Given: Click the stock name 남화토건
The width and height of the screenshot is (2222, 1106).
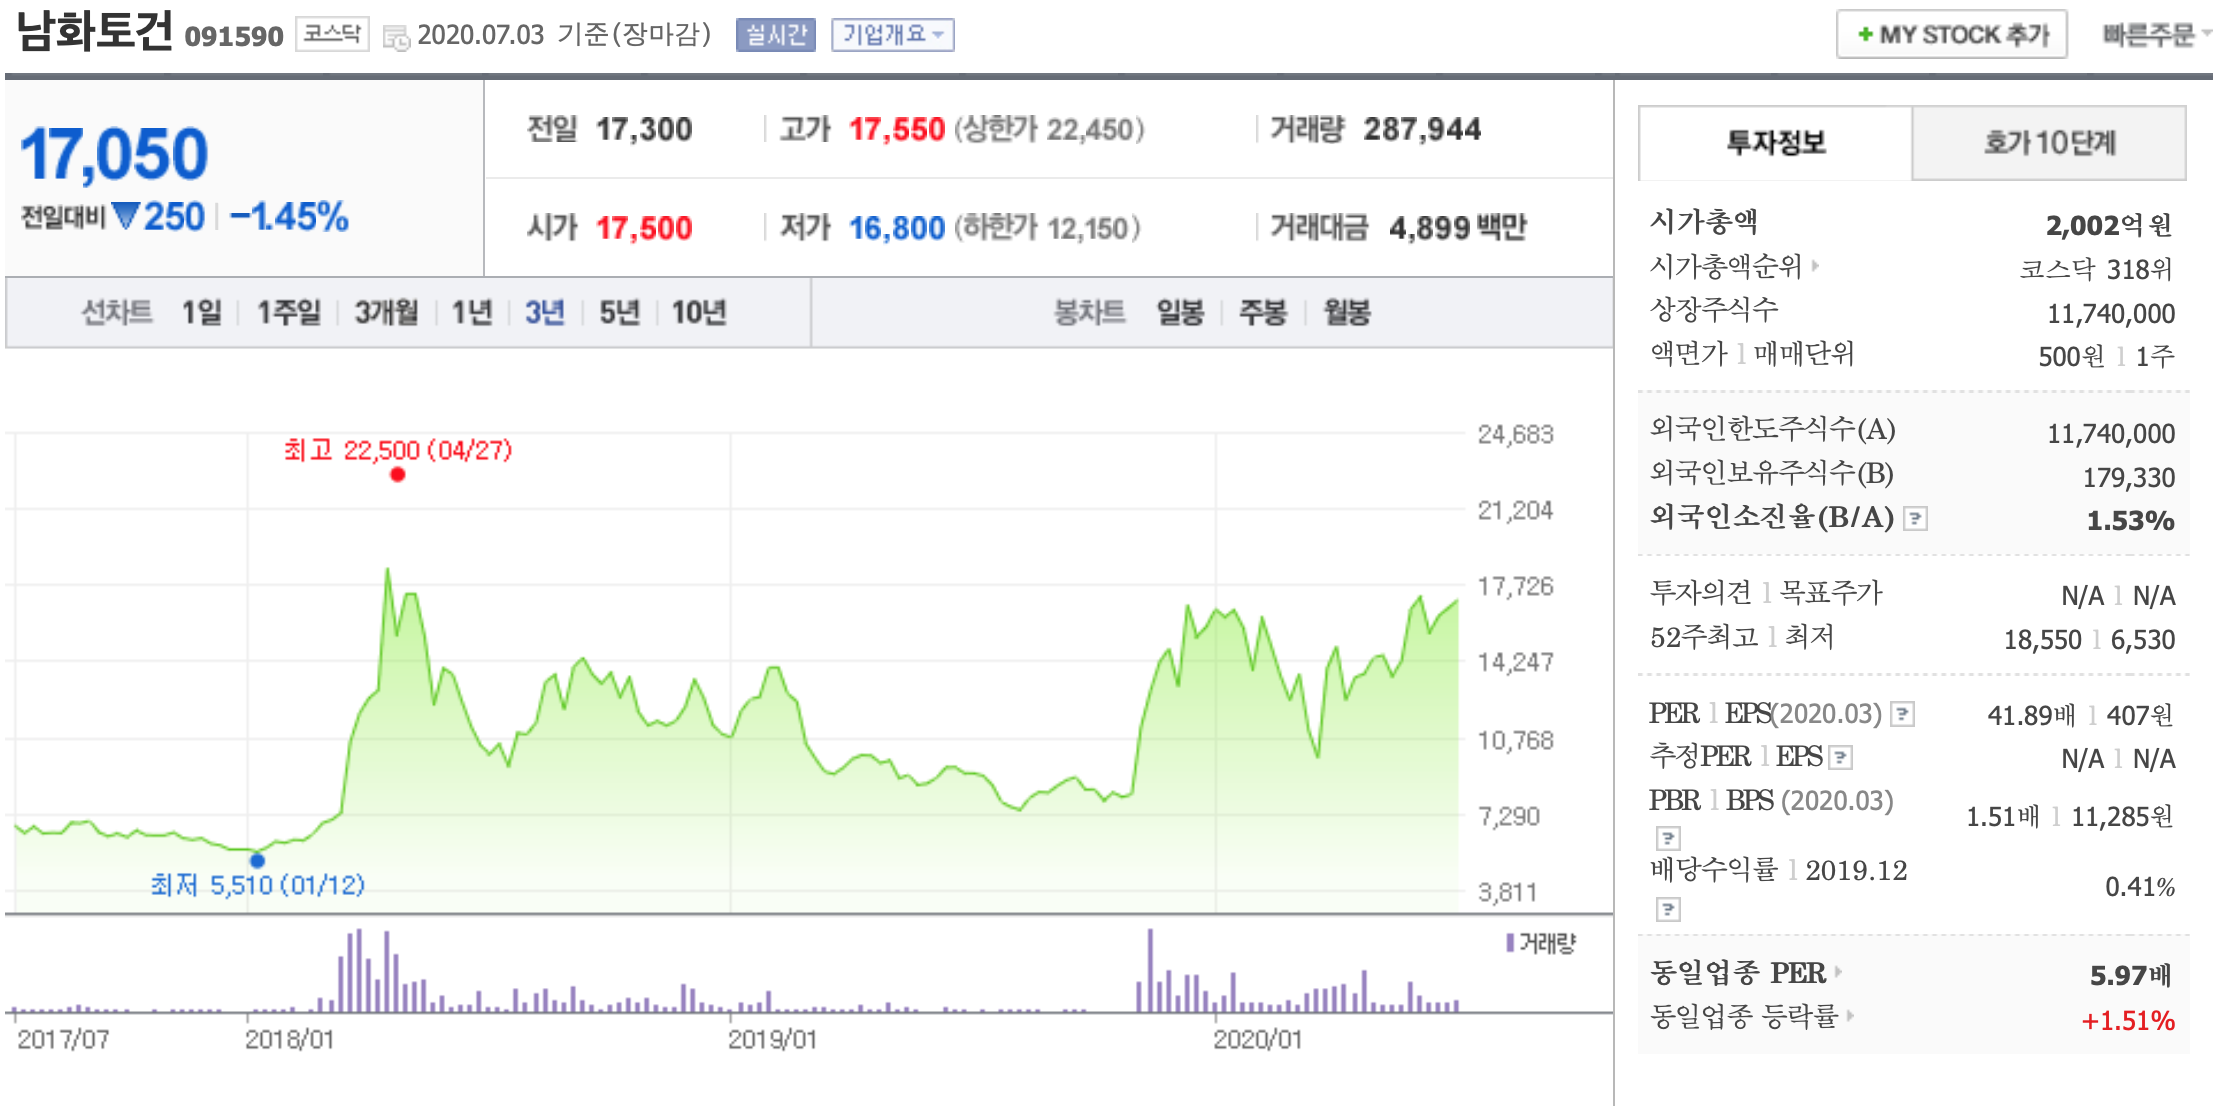Looking at the screenshot, I should coord(95,32).
